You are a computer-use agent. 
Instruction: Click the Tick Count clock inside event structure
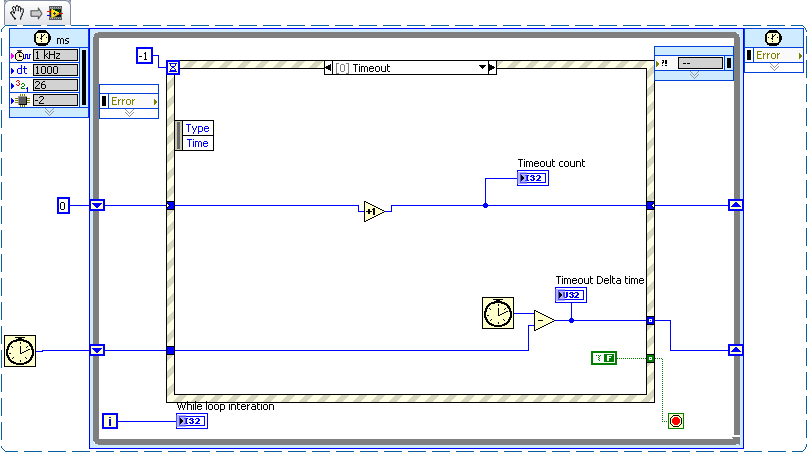[x=497, y=313]
